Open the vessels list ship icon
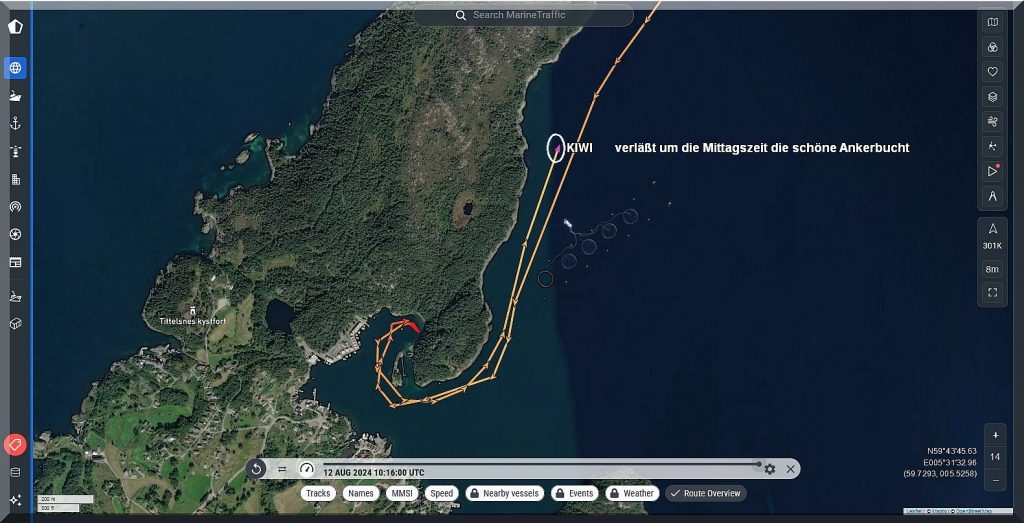This screenshot has height=523, width=1024. coord(15,96)
